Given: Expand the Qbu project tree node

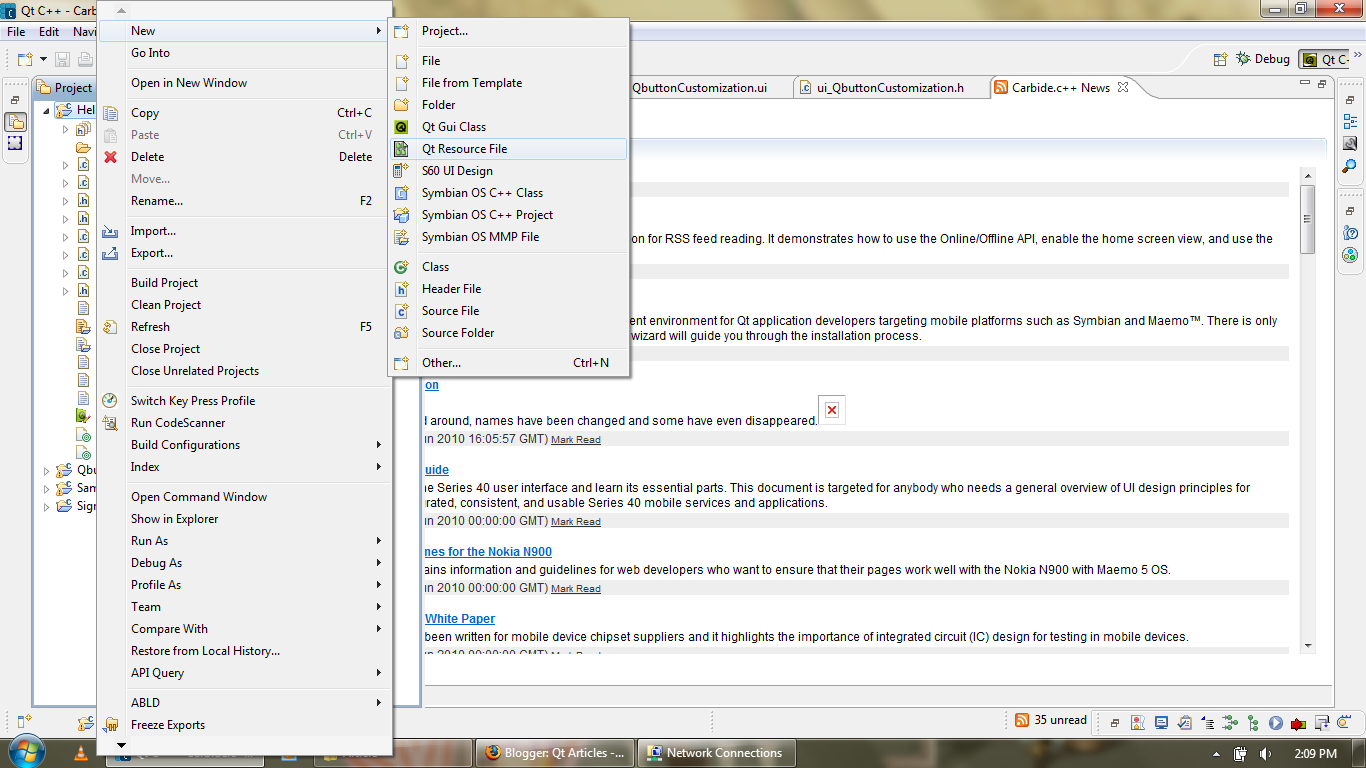Looking at the screenshot, I should tap(47, 469).
